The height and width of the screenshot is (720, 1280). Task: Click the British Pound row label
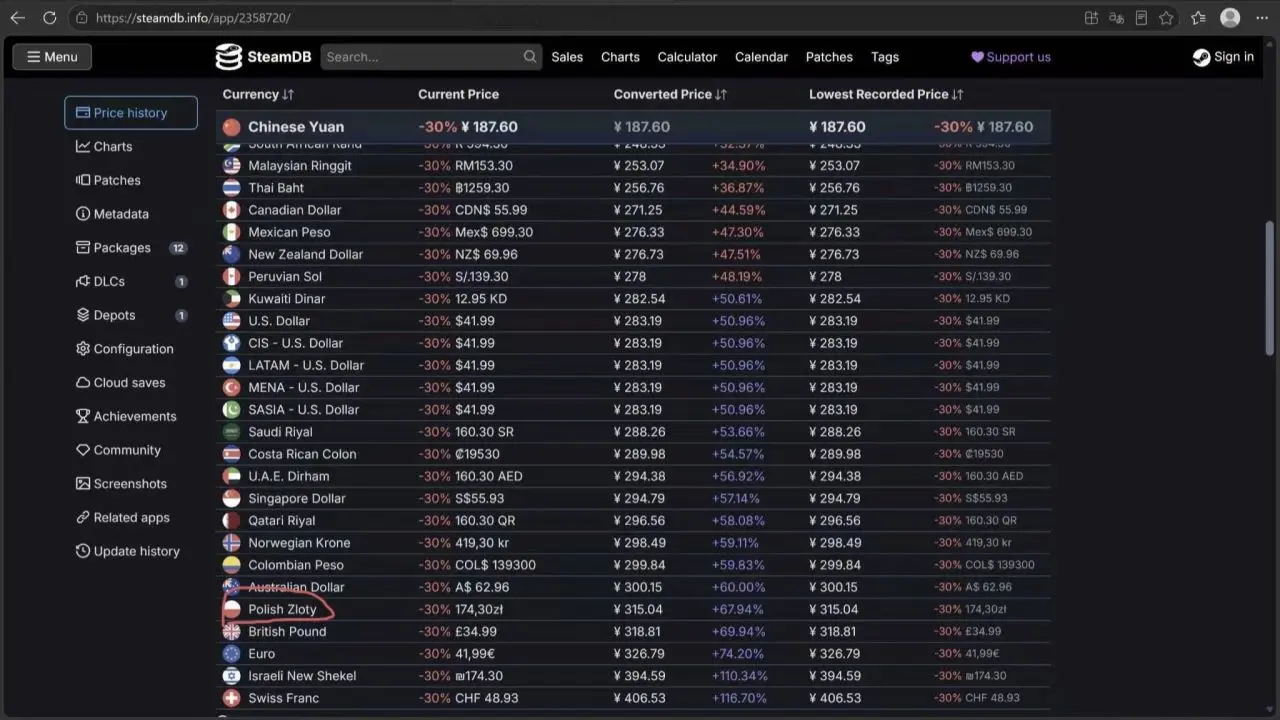[287, 632]
